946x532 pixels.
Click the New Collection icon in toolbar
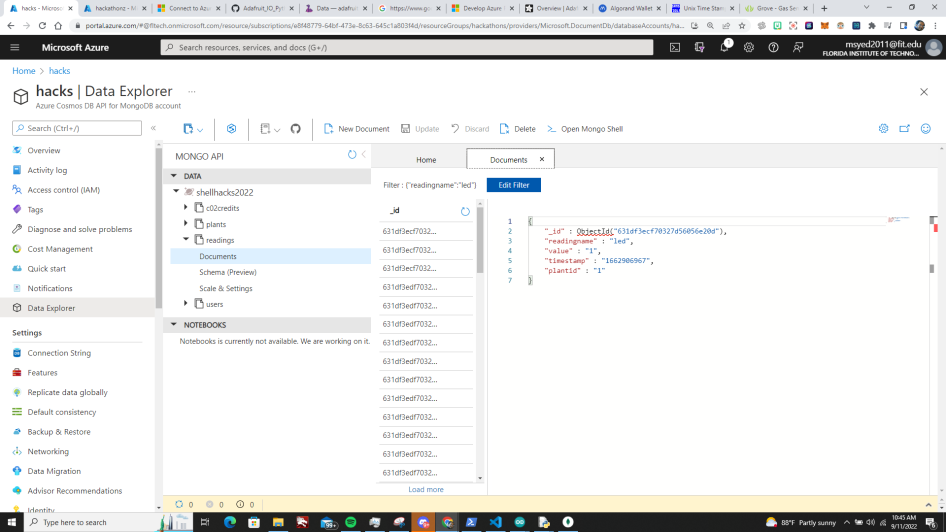click(188, 128)
